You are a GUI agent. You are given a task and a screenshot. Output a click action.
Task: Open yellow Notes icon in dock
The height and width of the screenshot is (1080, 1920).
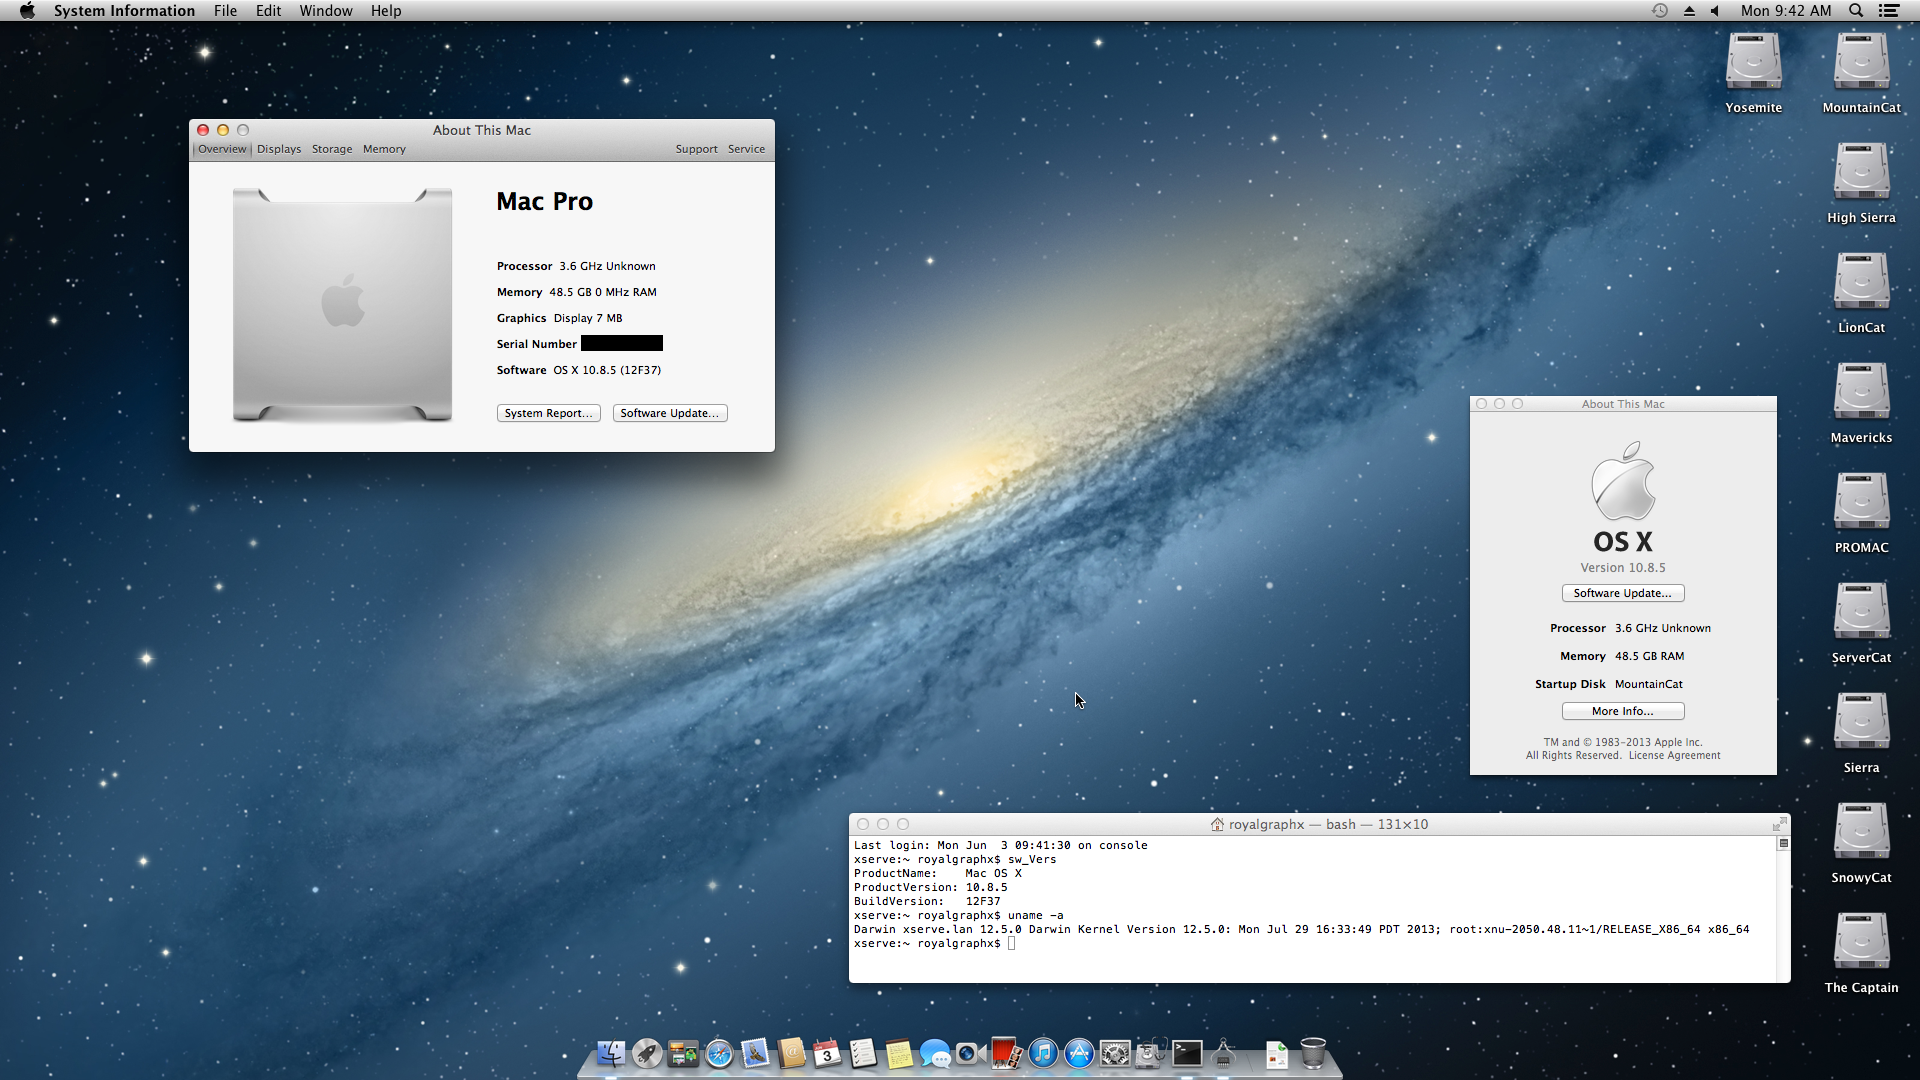(x=899, y=1053)
